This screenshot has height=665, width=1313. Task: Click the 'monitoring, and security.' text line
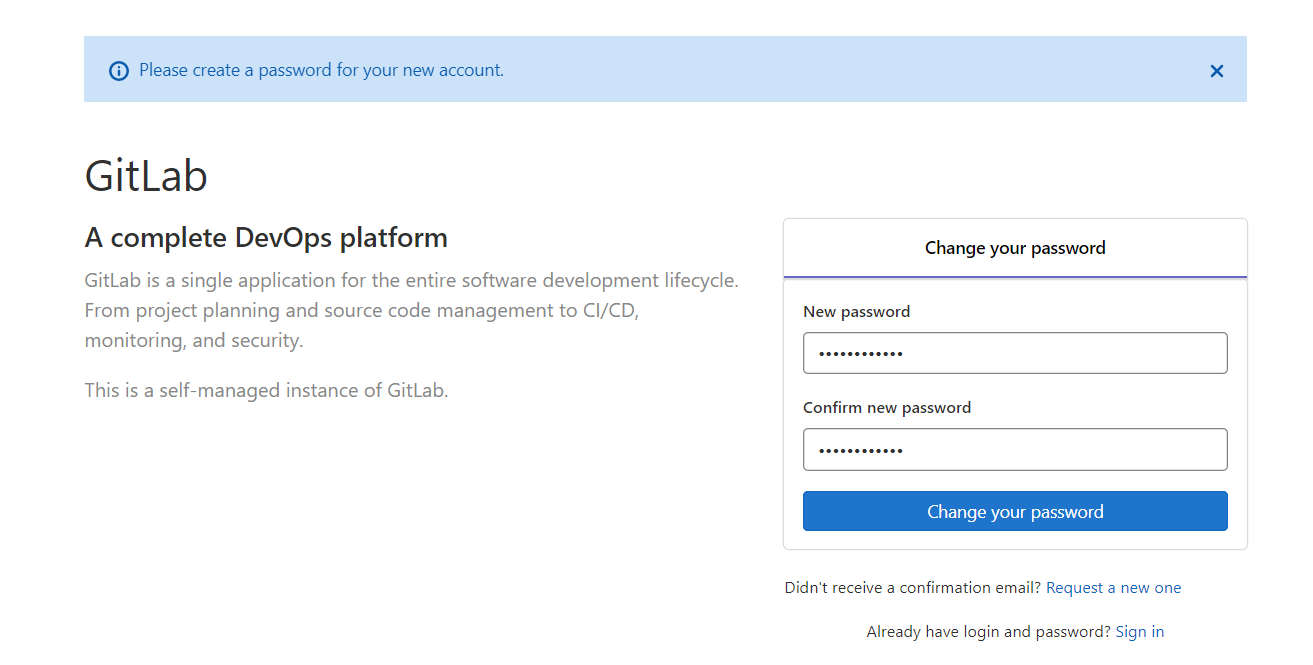point(193,341)
